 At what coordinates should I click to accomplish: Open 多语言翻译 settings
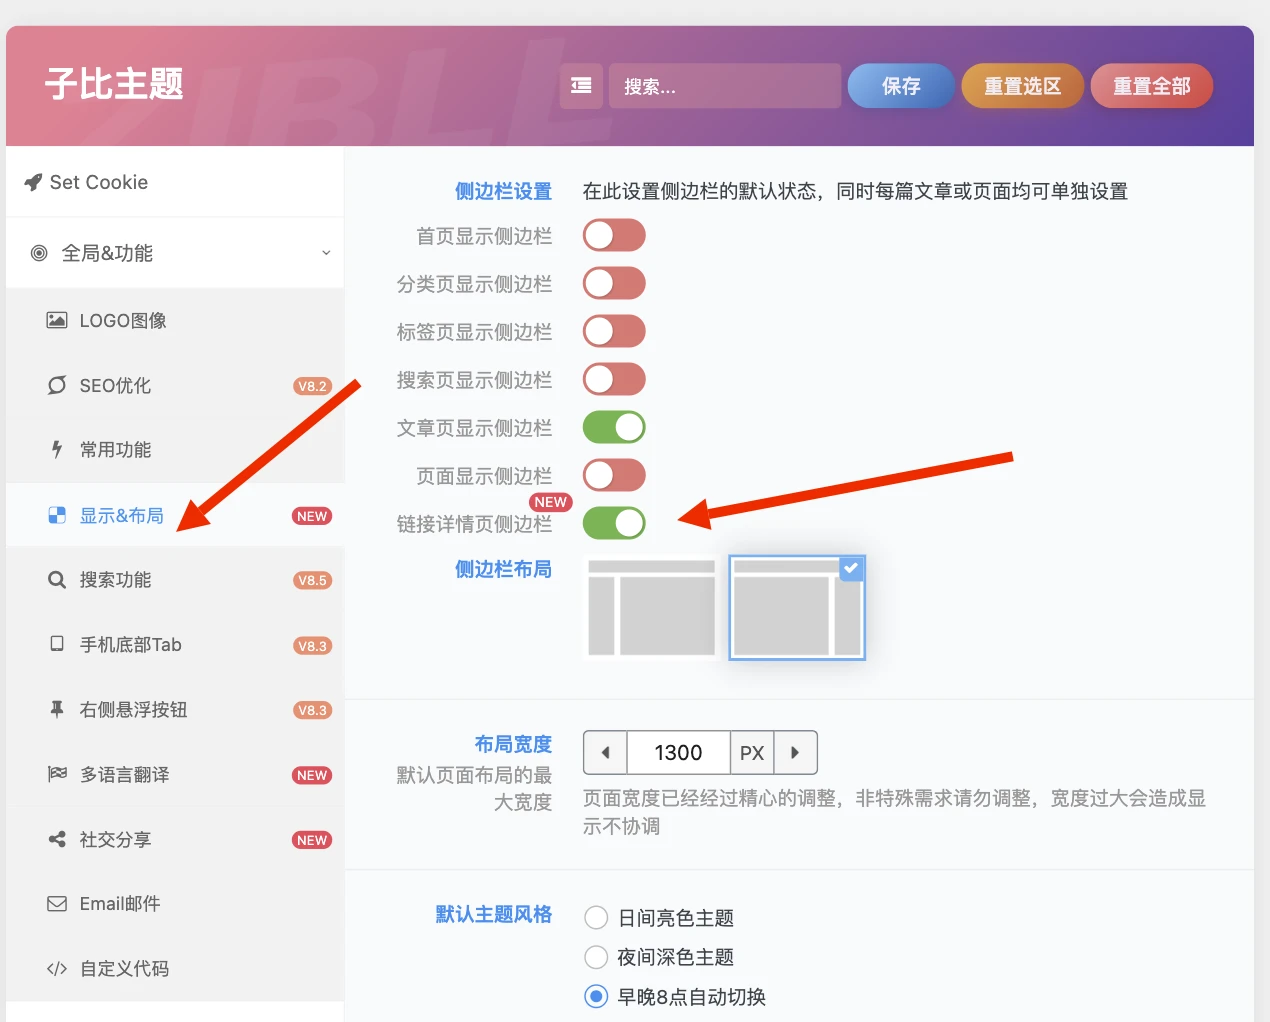(x=175, y=774)
